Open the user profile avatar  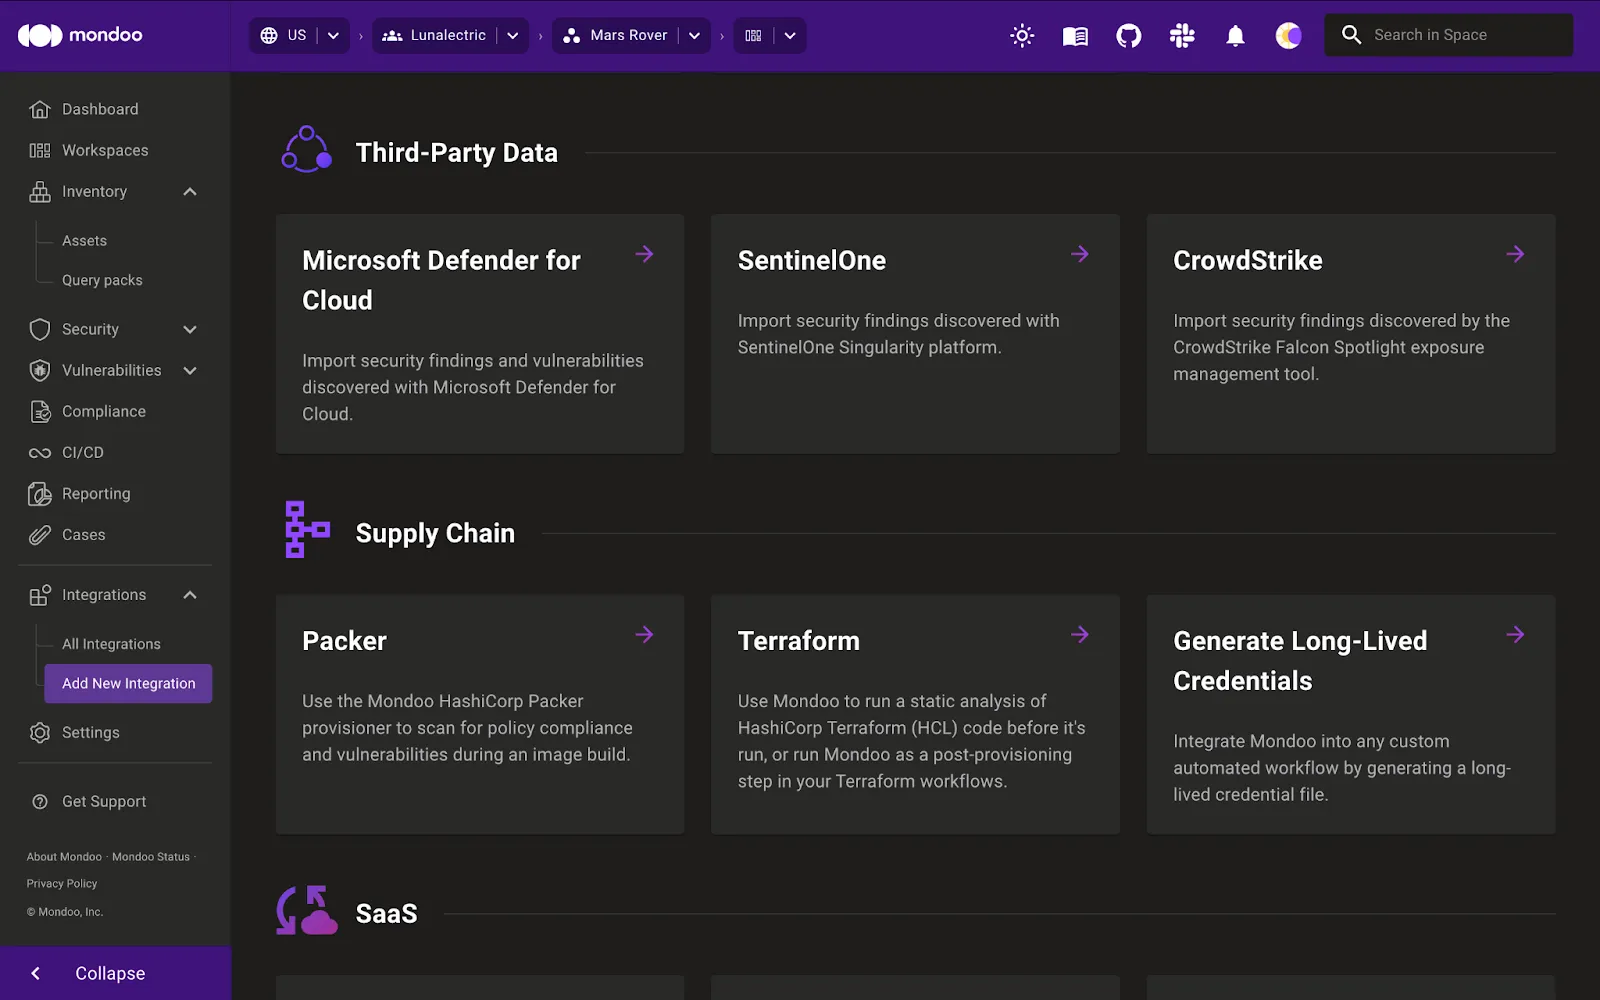[1289, 36]
